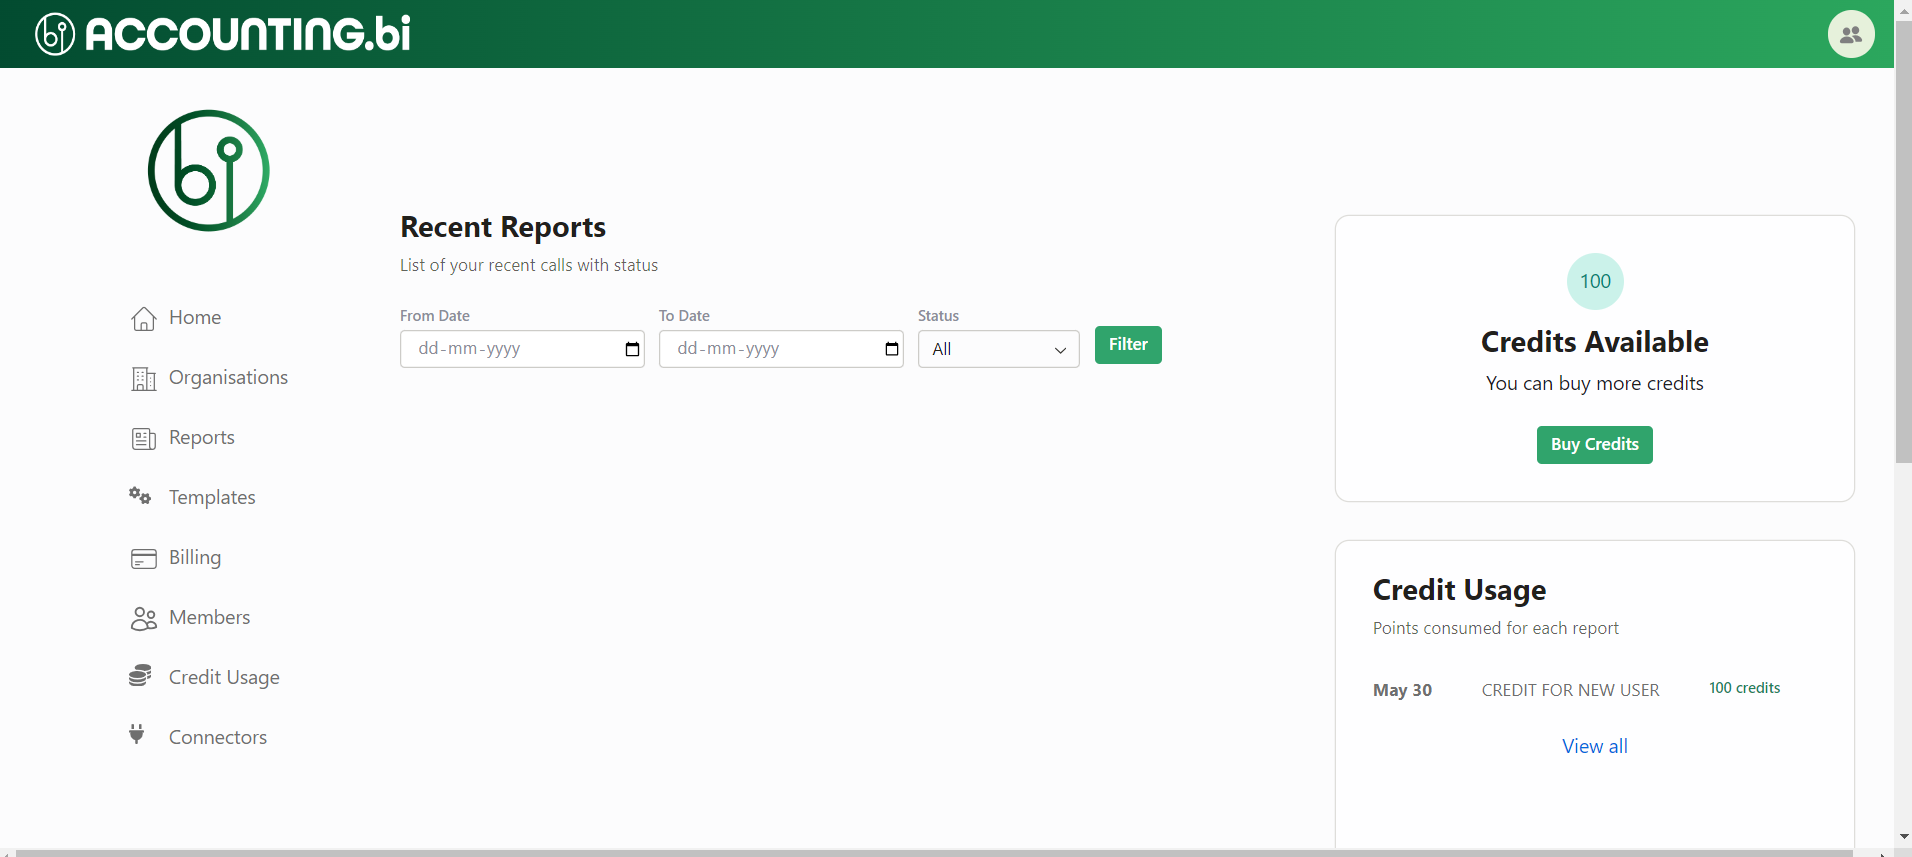The width and height of the screenshot is (1912, 857).
Task: Click the Credits Available heading
Action: pos(1595,342)
